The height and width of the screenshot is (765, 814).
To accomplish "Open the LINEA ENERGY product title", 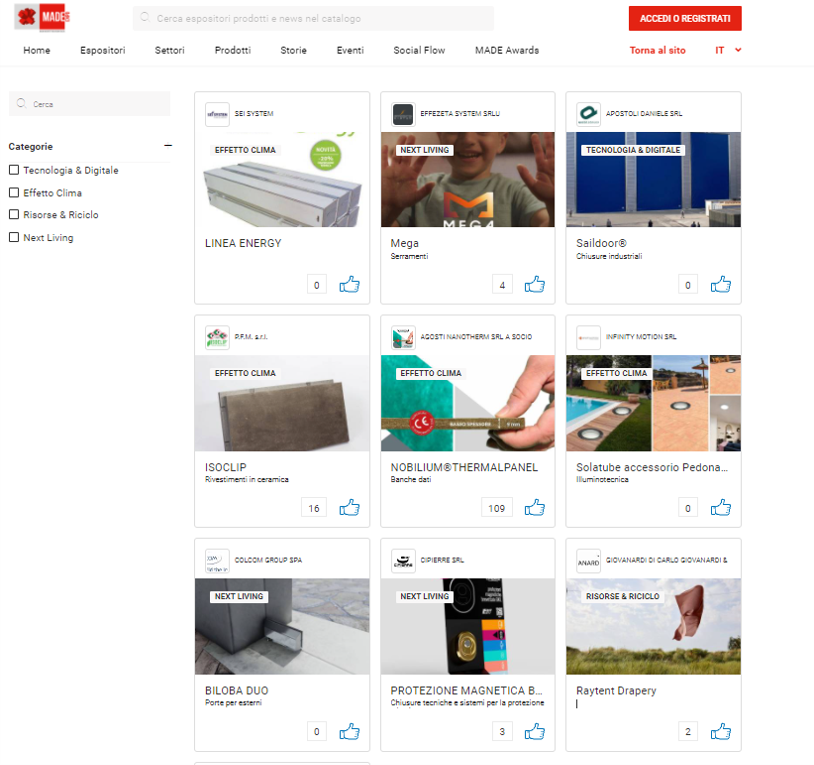I will [243, 243].
